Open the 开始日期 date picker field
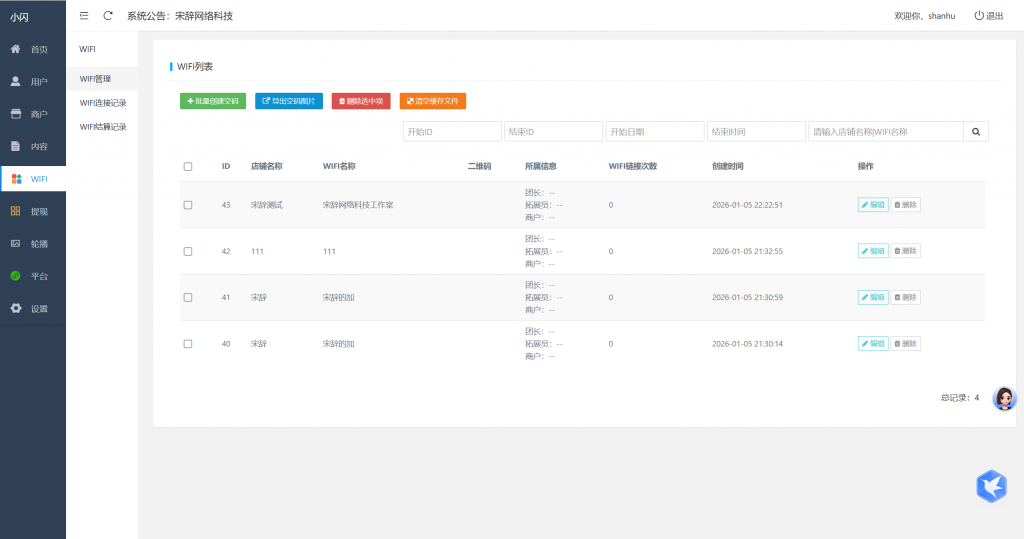The image size is (1024, 539). click(654, 132)
